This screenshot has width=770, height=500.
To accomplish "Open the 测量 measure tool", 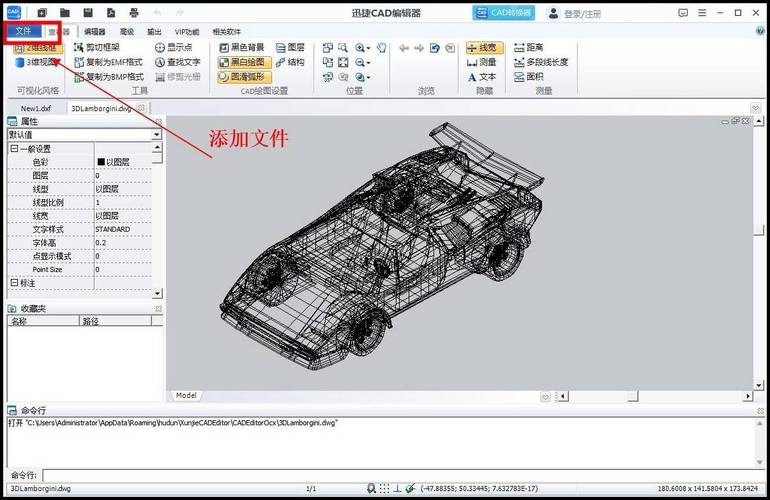I will click(x=481, y=62).
